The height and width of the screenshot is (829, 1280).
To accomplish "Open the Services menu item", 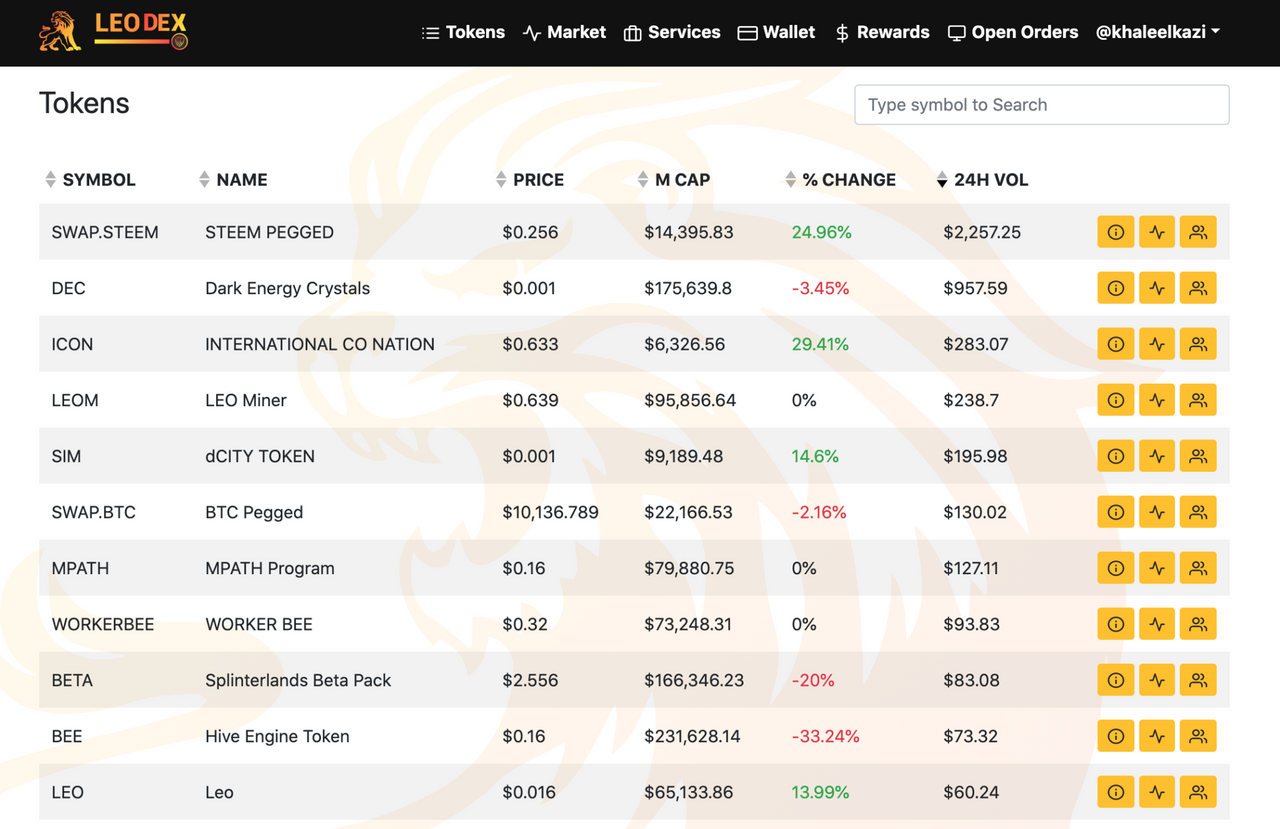I will click(672, 32).
